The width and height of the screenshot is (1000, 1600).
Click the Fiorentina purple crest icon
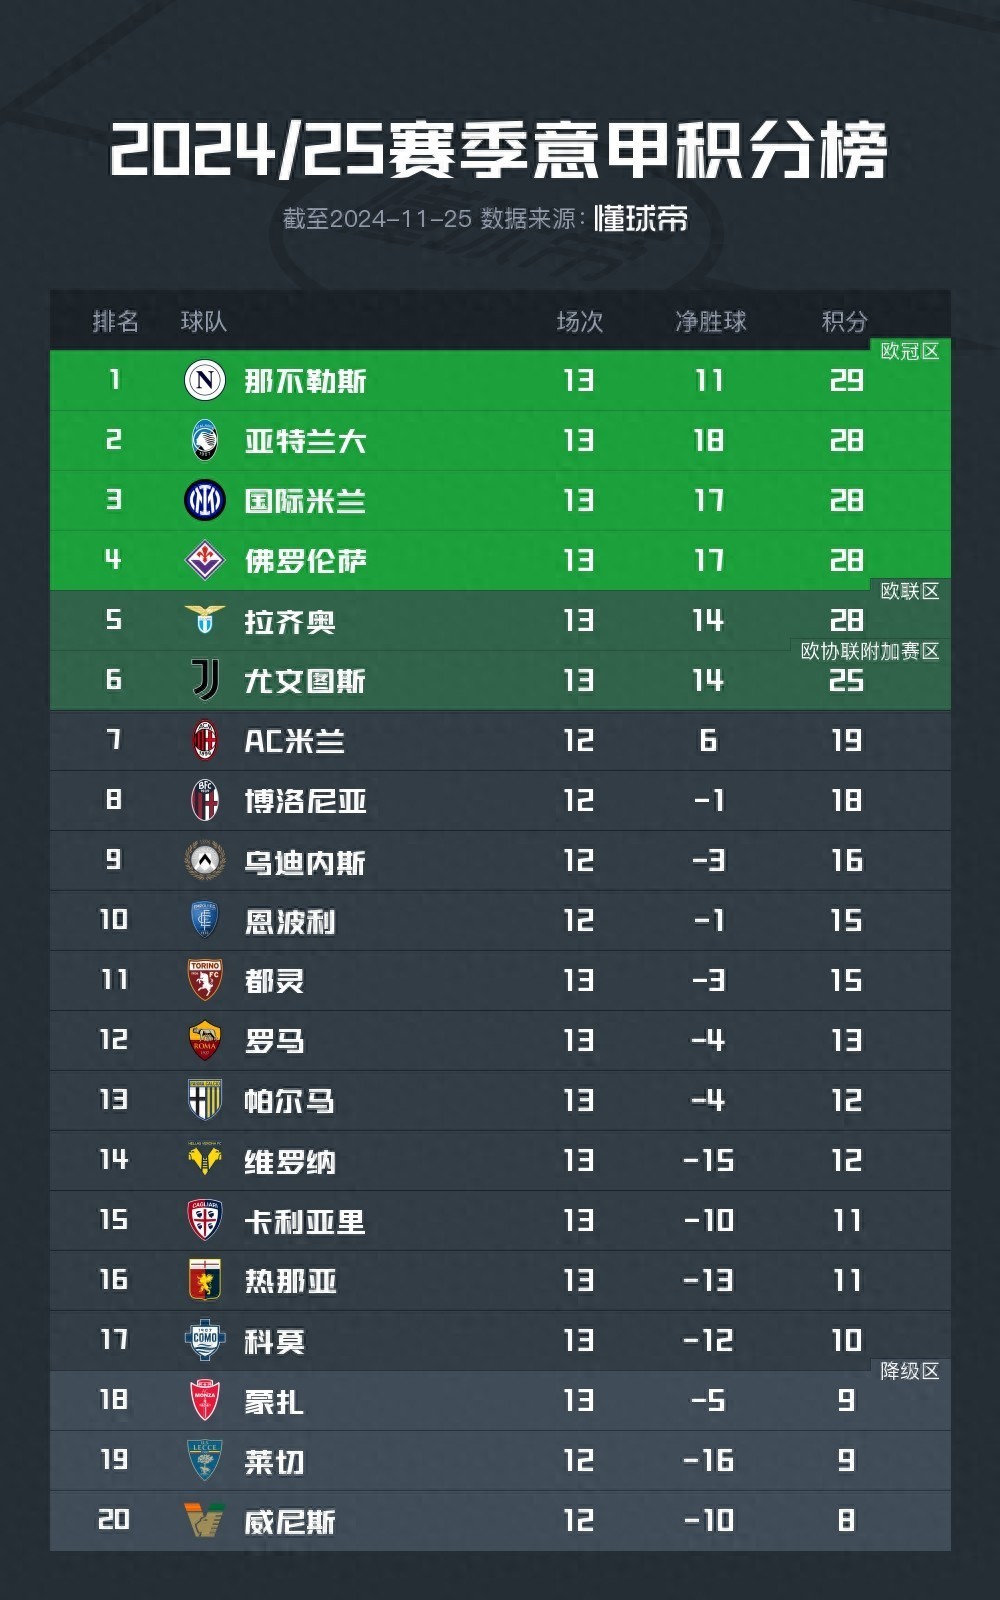(x=205, y=560)
